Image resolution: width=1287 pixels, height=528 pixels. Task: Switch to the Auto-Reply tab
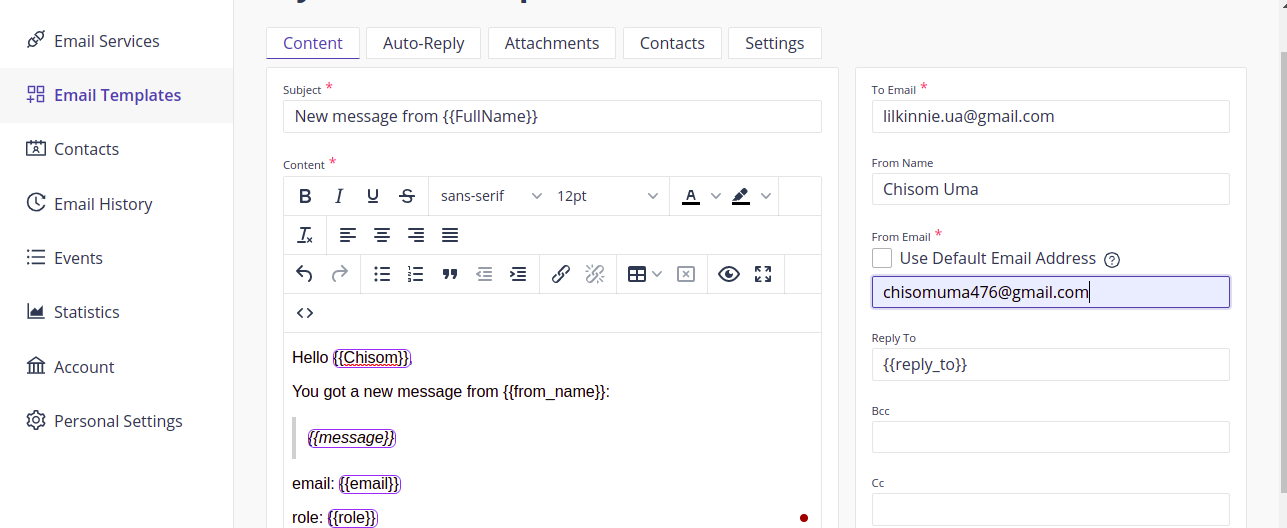(423, 43)
